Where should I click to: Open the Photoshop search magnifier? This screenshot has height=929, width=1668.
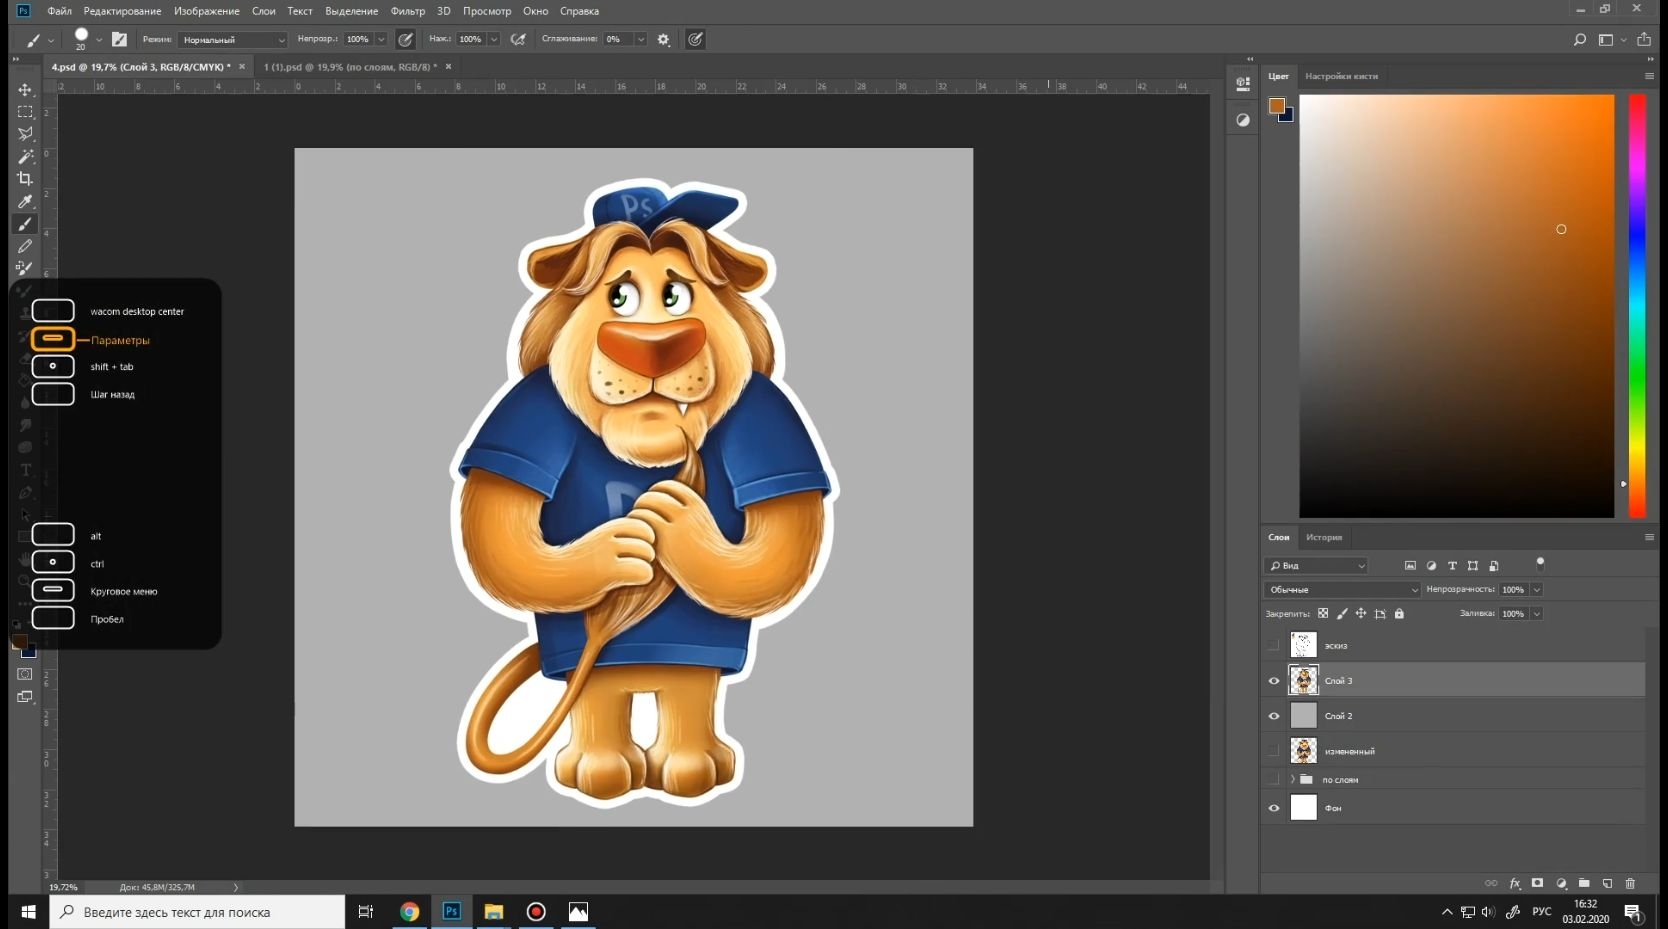tap(1580, 39)
